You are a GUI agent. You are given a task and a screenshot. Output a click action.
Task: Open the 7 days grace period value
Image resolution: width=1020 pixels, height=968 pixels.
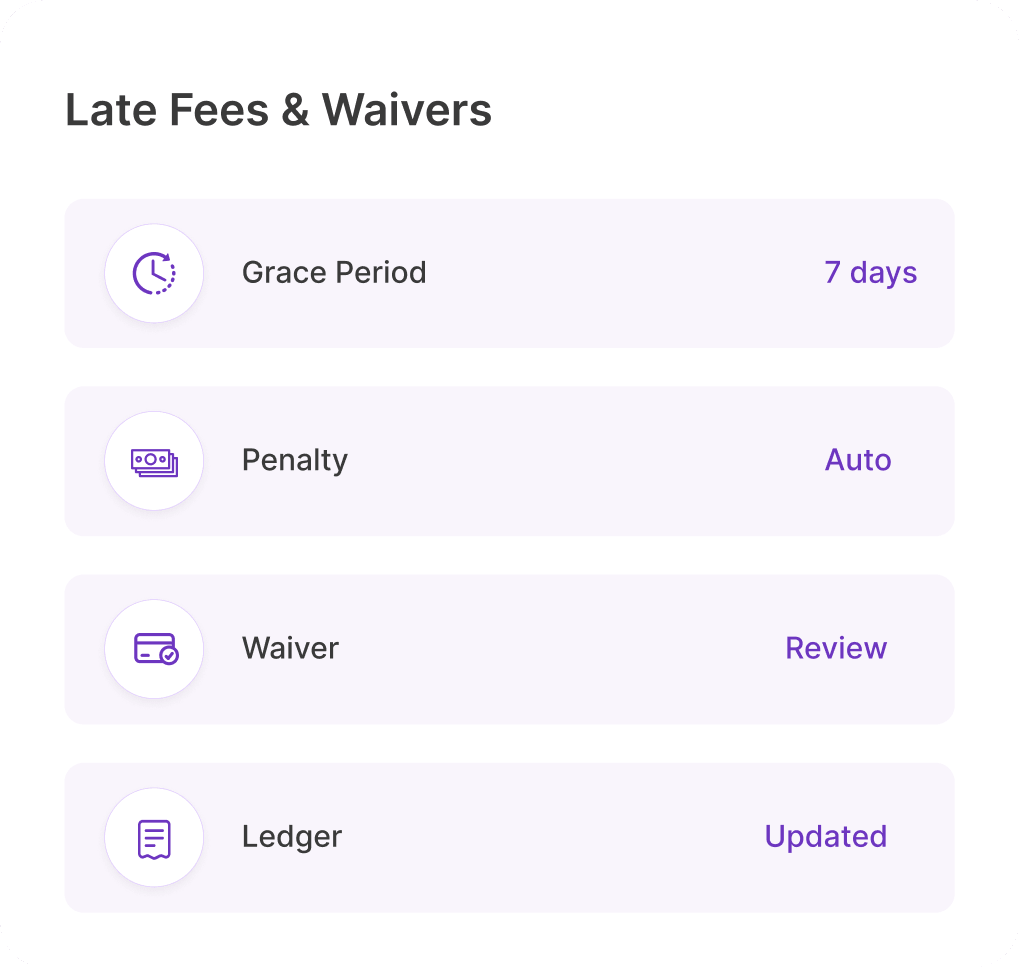(870, 273)
